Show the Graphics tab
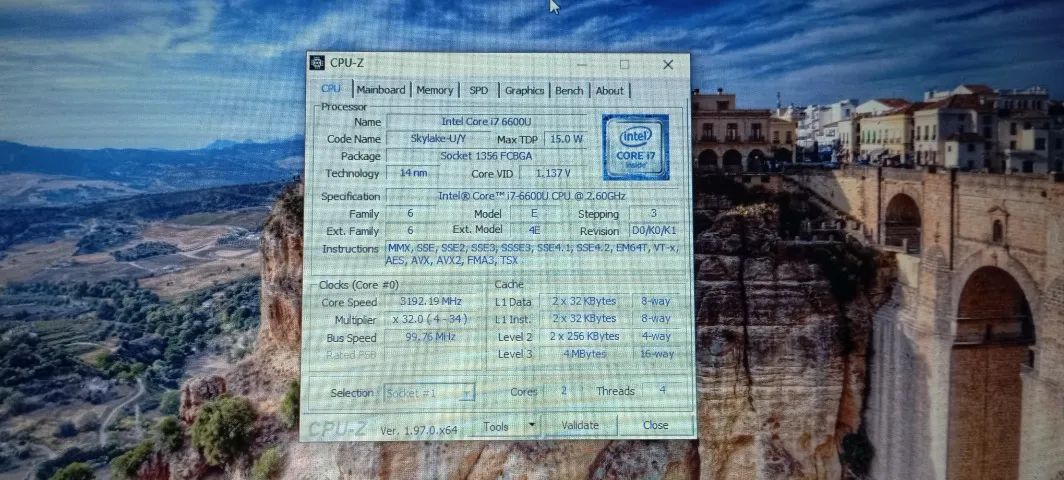This screenshot has height=480, width=1064. (x=524, y=90)
